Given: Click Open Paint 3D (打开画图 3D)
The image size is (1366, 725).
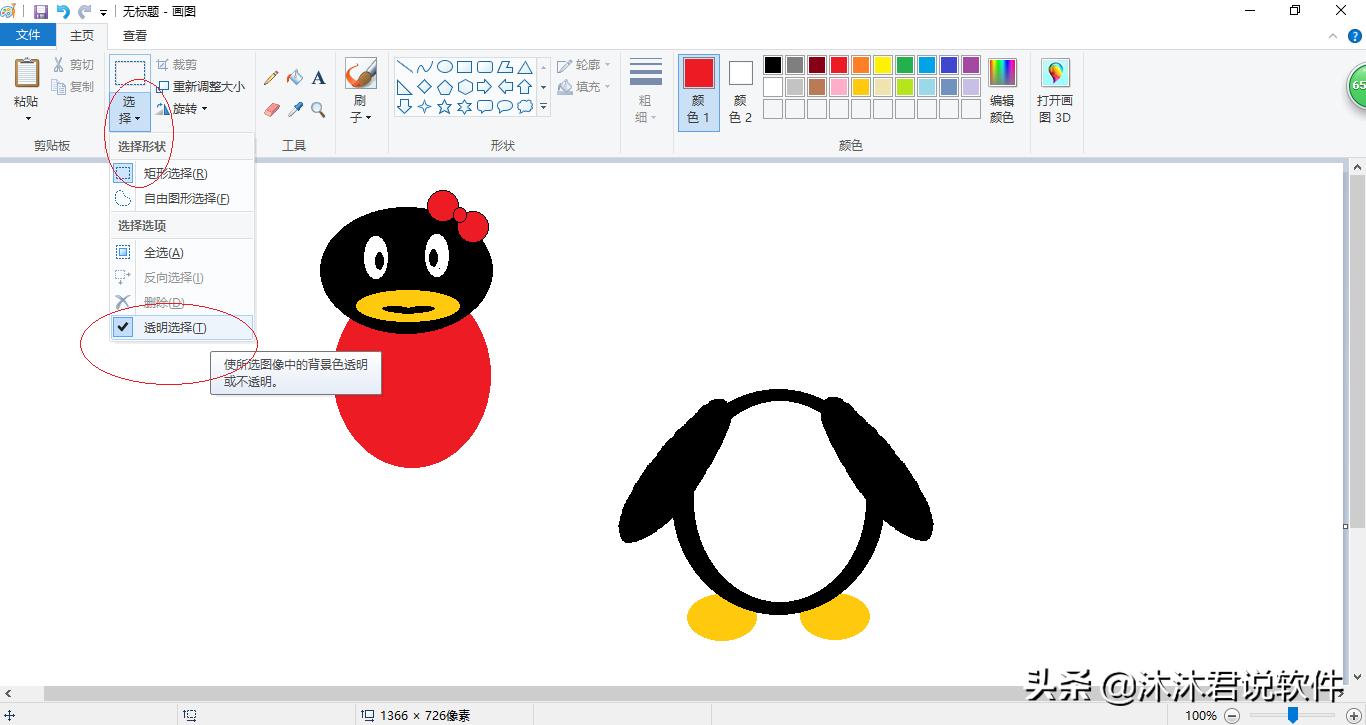Looking at the screenshot, I should coord(1055,92).
